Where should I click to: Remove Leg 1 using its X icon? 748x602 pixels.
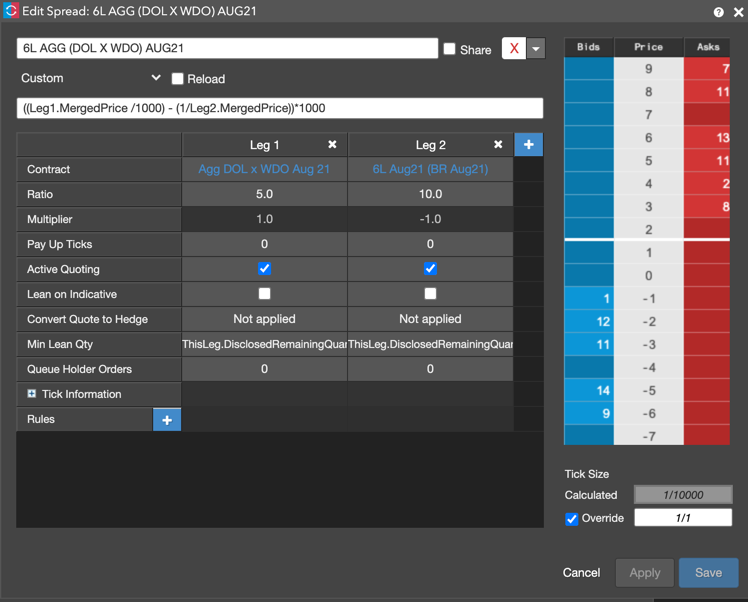pyautogui.click(x=332, y=145)
